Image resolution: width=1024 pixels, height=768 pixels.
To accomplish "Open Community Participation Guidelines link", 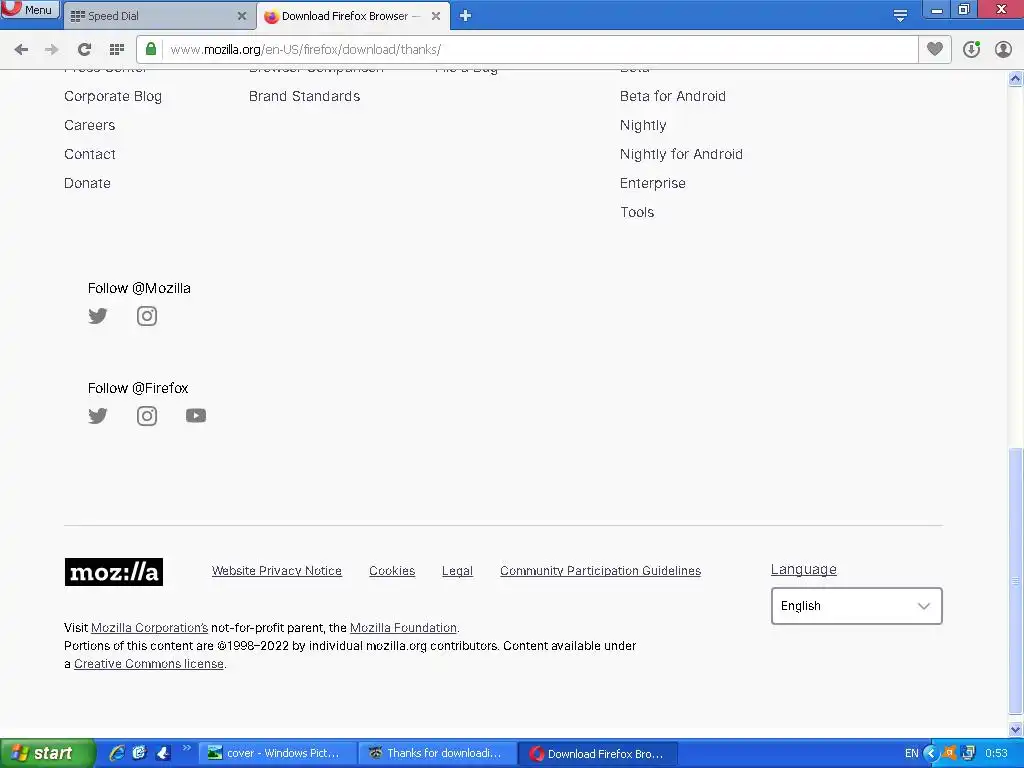I will click(x=601, y=571).
